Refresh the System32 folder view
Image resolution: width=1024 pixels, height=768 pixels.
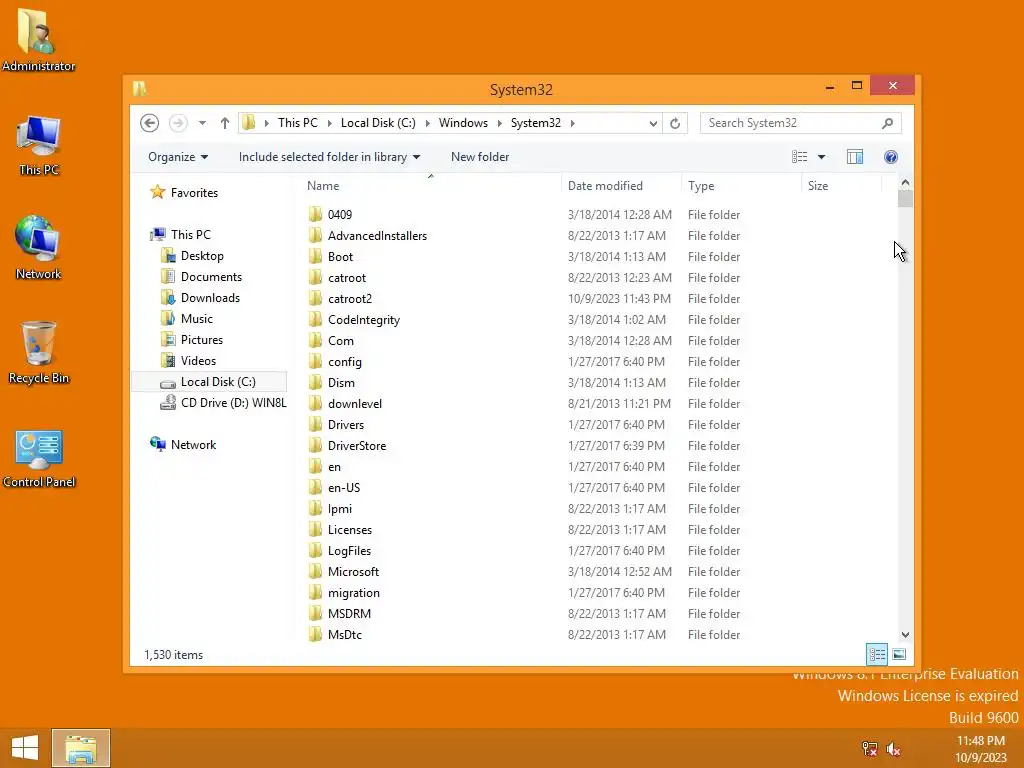click(x=675, y=123)
